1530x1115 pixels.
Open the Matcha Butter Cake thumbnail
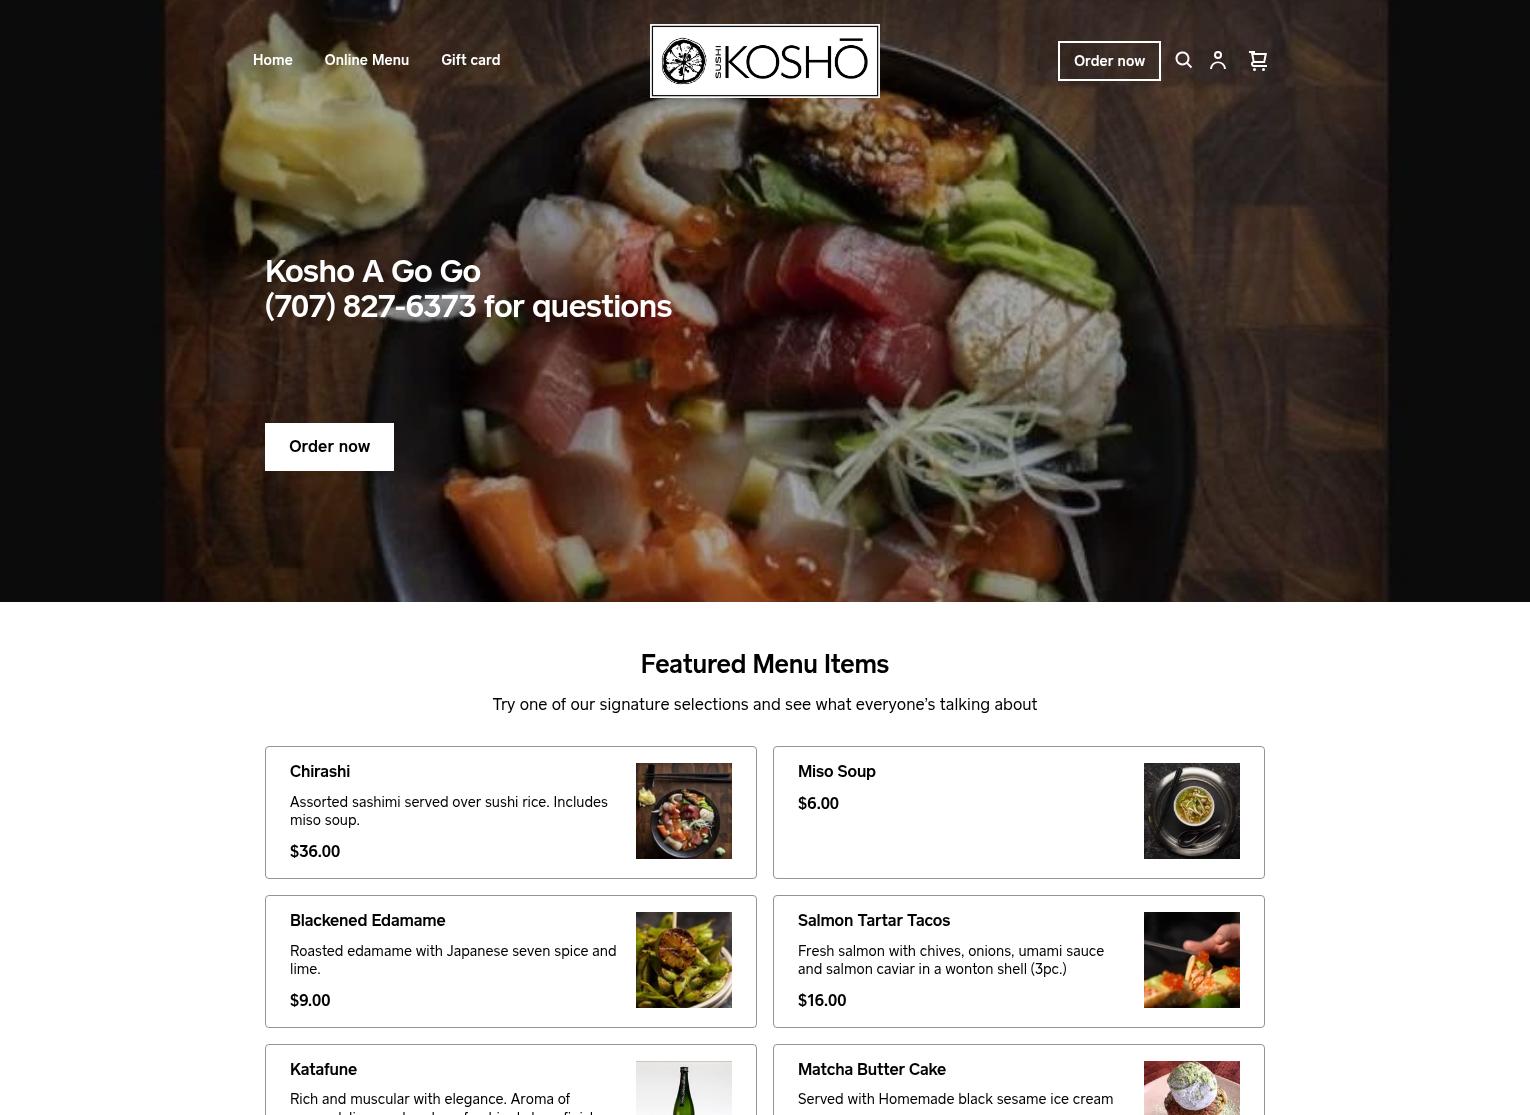click(1192, 1088)
